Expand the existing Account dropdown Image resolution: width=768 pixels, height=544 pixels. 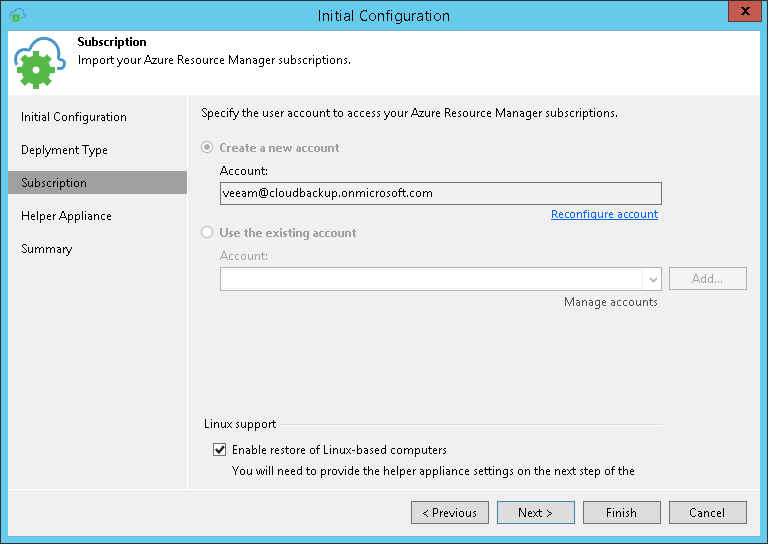[653, 279]
